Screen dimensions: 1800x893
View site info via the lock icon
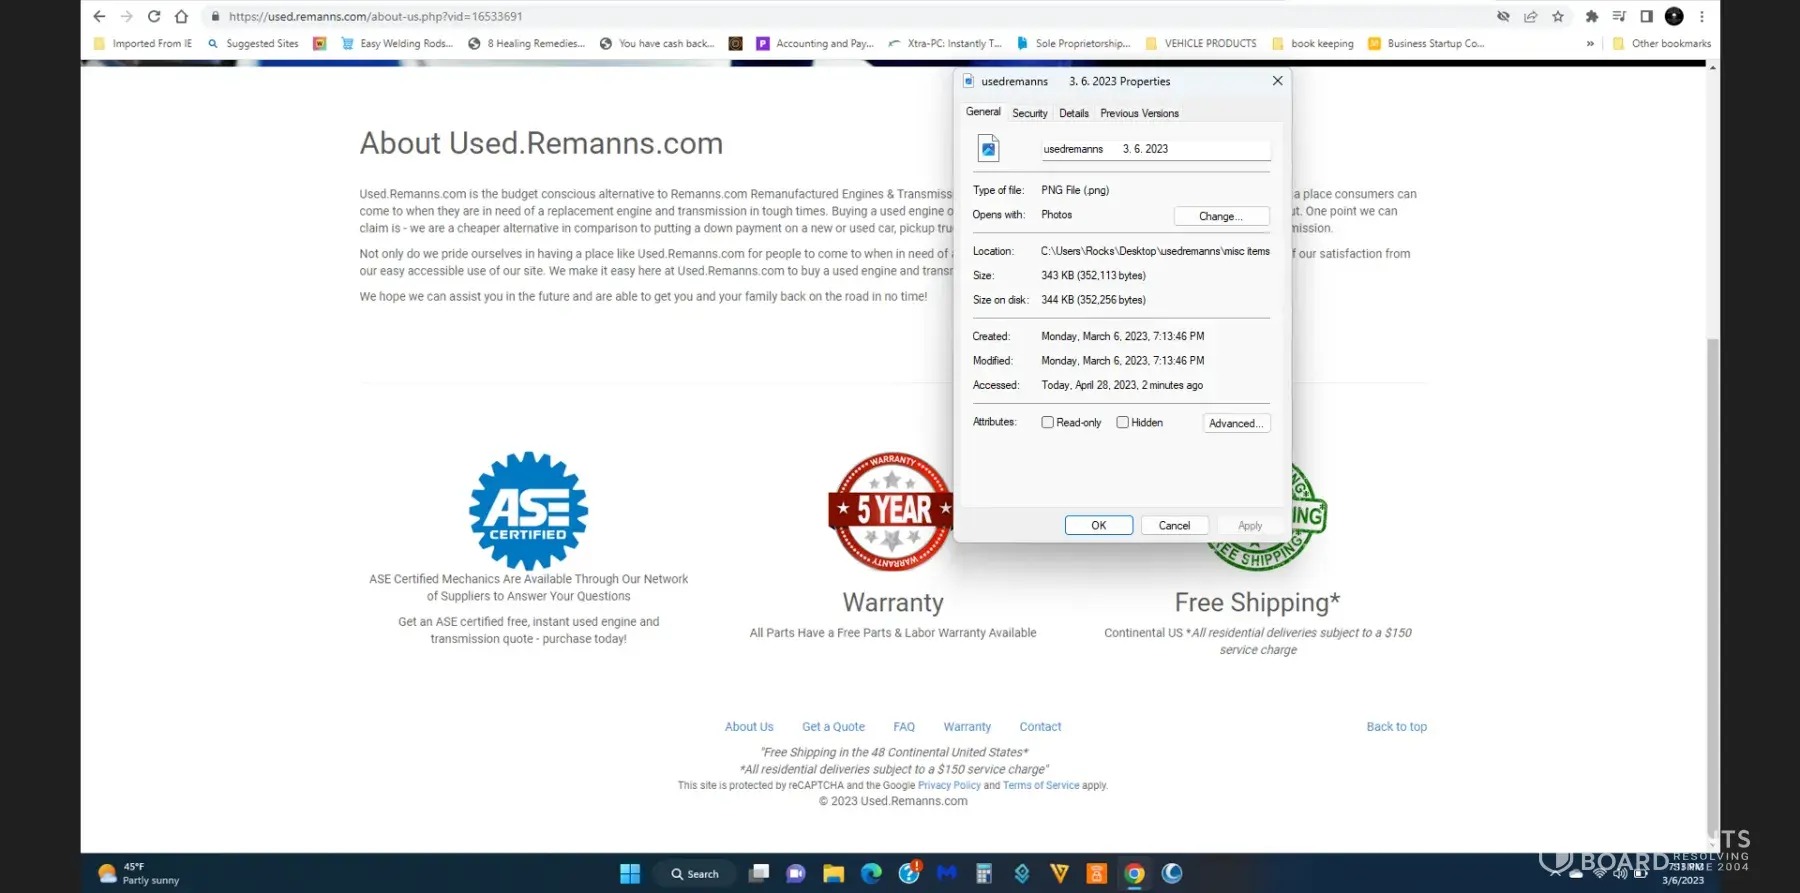[x=215, y=16]
